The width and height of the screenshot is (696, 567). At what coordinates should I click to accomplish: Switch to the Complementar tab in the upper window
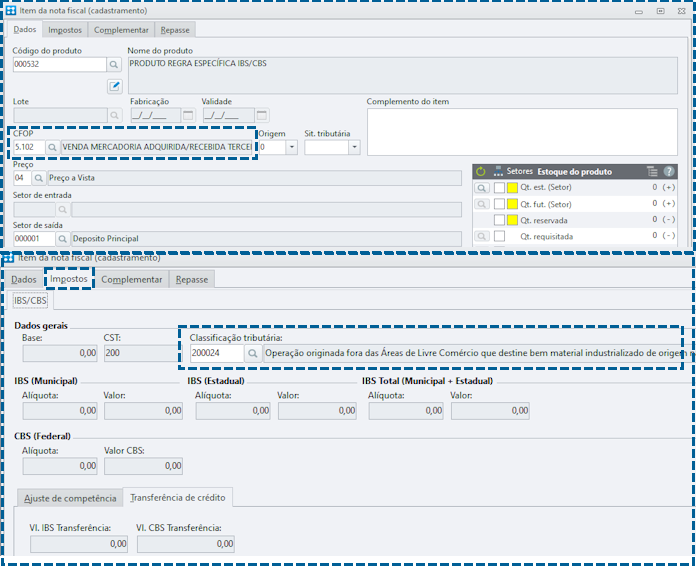tap(121, 30)
